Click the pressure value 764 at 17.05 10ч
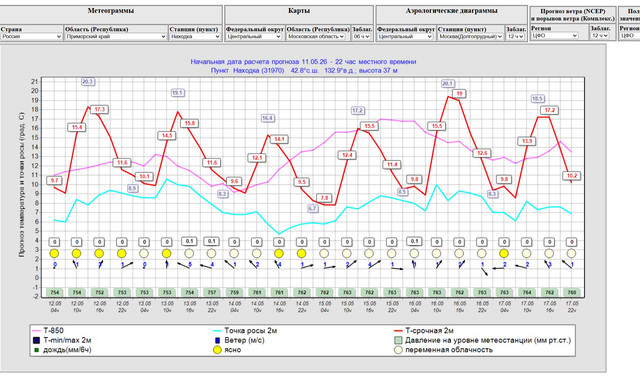640x376 pixels. [x=527, y=292]
